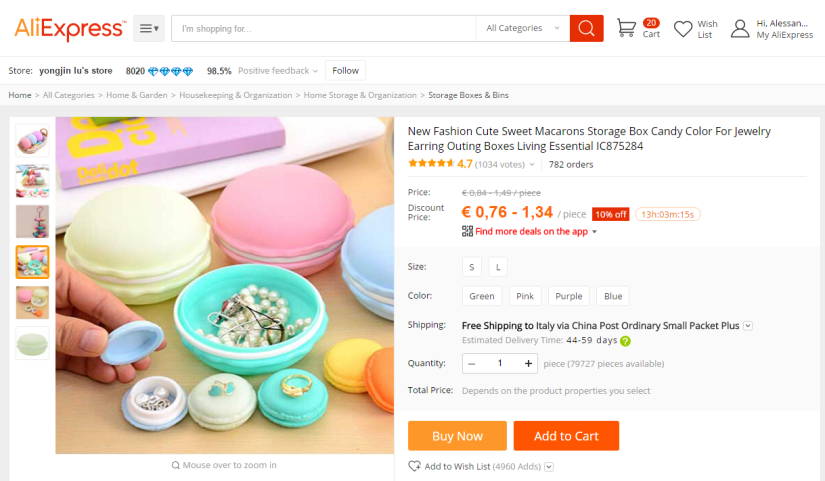This screenshot has height=481, width=825.
Task: Click the green delivery time help icon
Action: pos(625,341)
